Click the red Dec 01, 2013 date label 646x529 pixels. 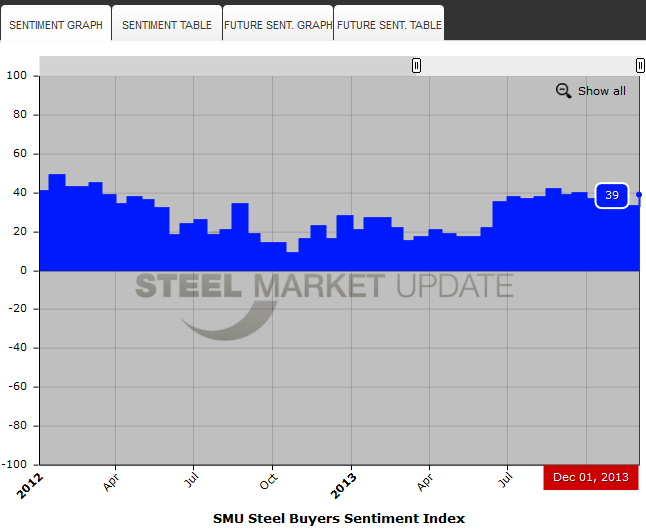pyautogui.click(x=590, y=477)
